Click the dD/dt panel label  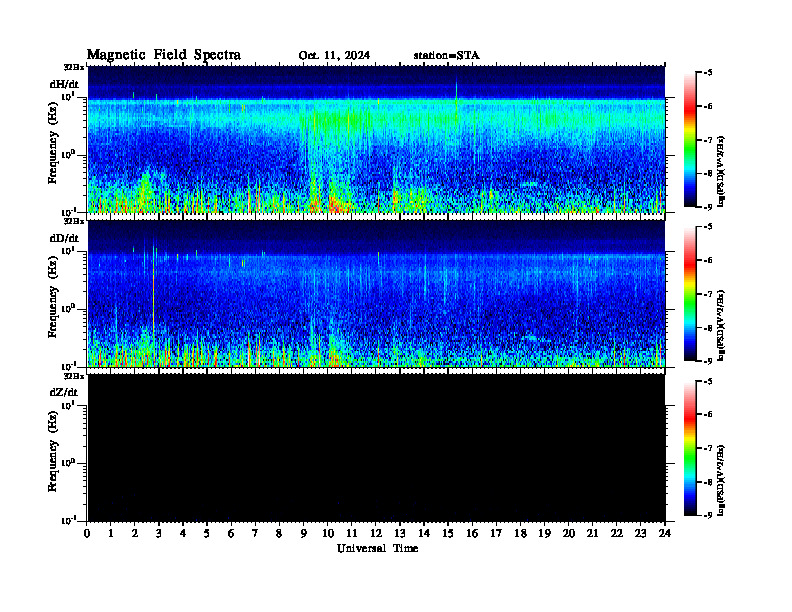[64, 238]
